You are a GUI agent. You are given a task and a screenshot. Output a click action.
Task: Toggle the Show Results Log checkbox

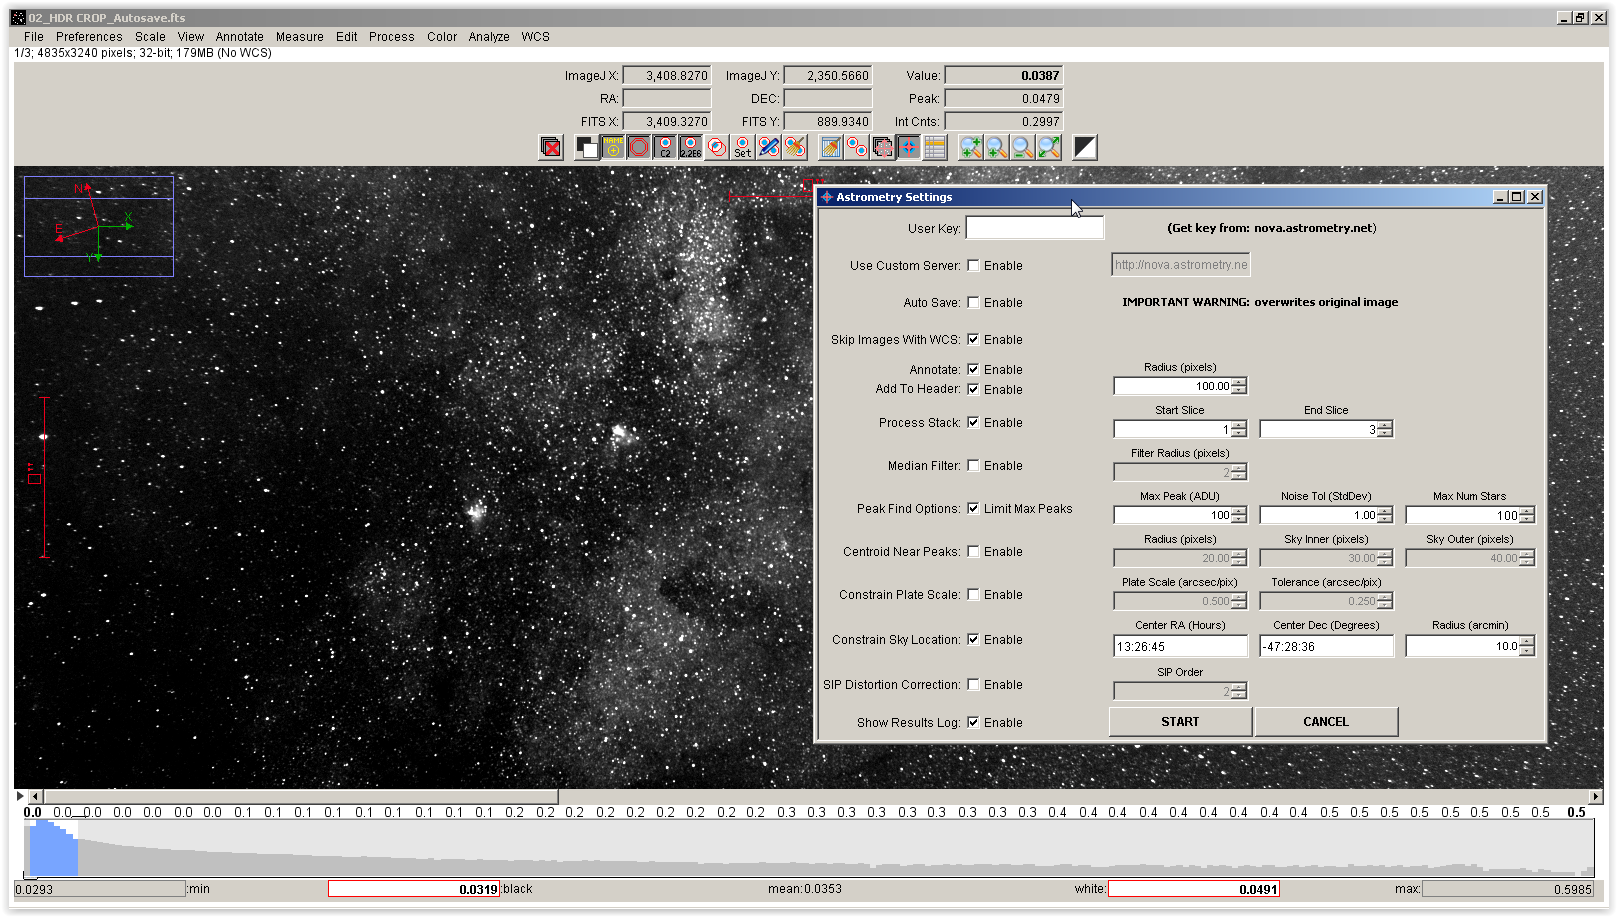click(x=973, y=723)
